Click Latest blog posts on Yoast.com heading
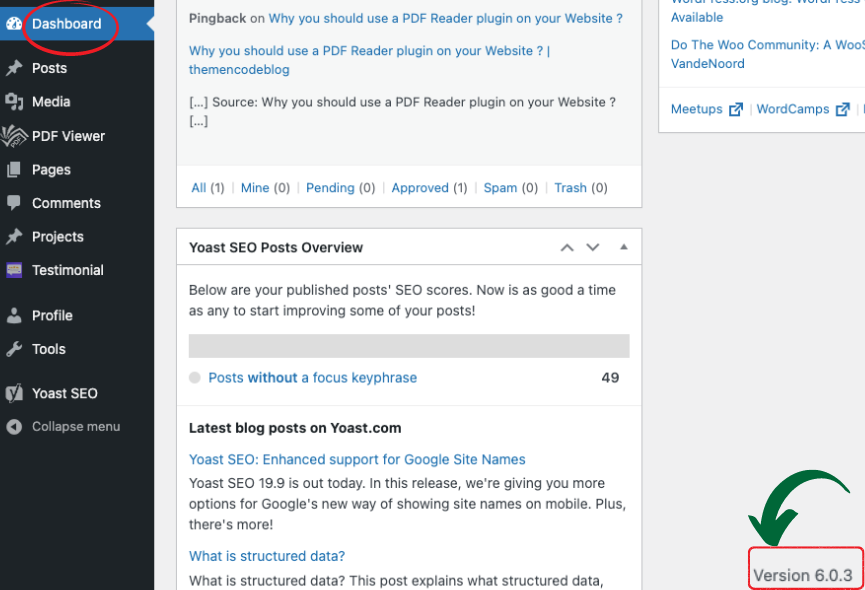The width and height of the screenshot is (865, 590). tap(295, 428)
